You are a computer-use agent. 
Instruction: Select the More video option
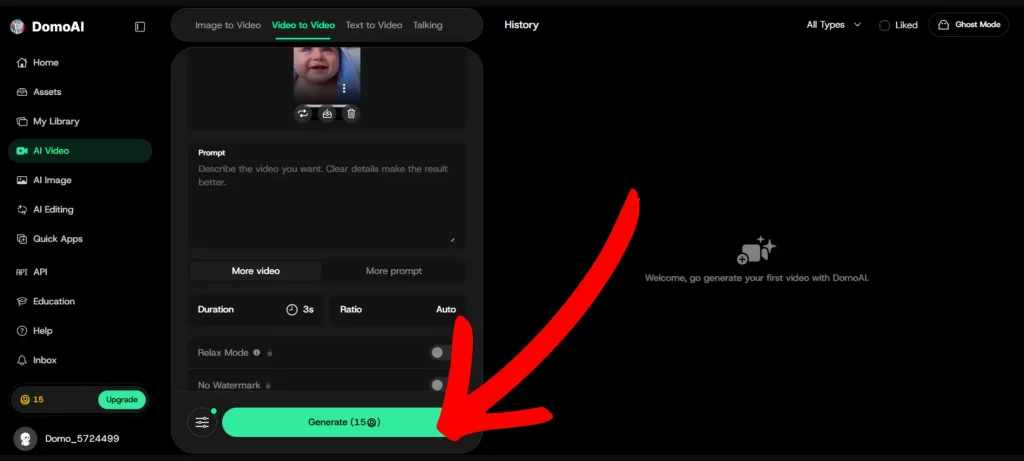pyautogui.click(x=255, y=271)
